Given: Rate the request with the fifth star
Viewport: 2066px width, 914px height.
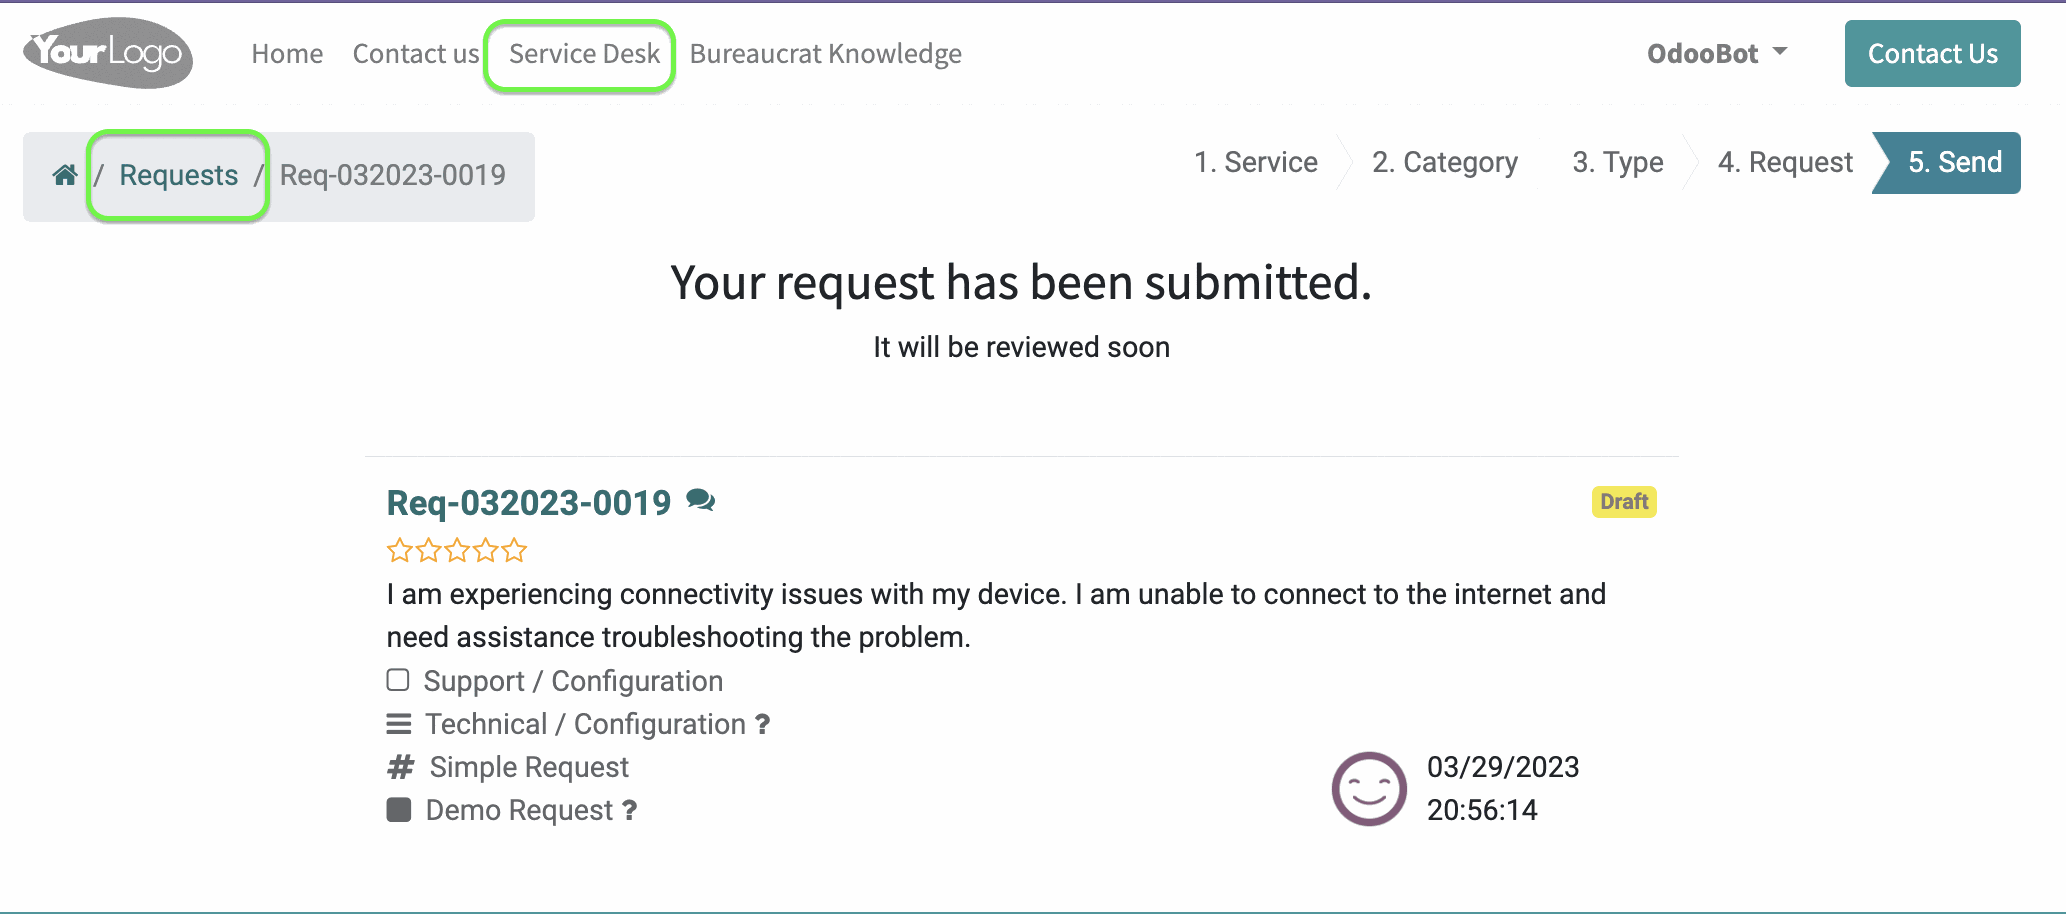Looking at the screenshot, I should (x=515, y=550).
